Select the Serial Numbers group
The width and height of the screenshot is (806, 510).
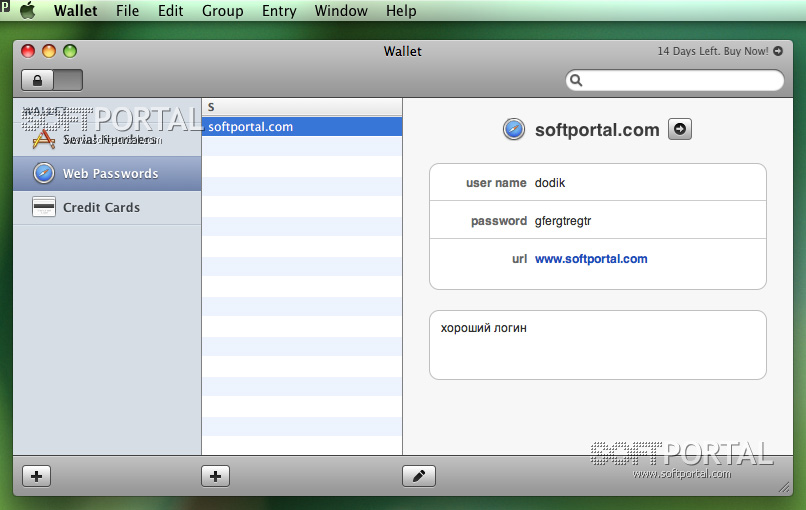coord(107,139)
